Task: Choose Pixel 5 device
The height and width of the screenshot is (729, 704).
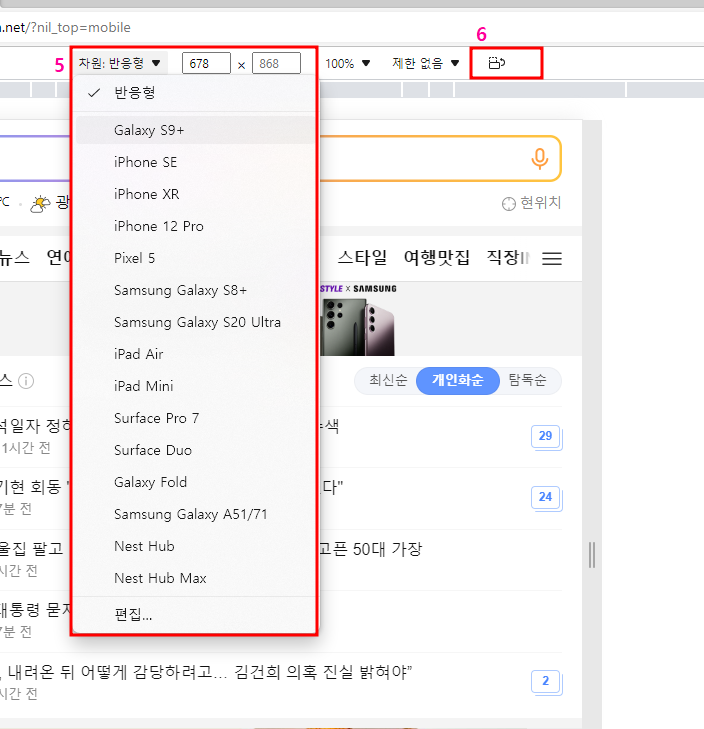Action: point(194,258)
